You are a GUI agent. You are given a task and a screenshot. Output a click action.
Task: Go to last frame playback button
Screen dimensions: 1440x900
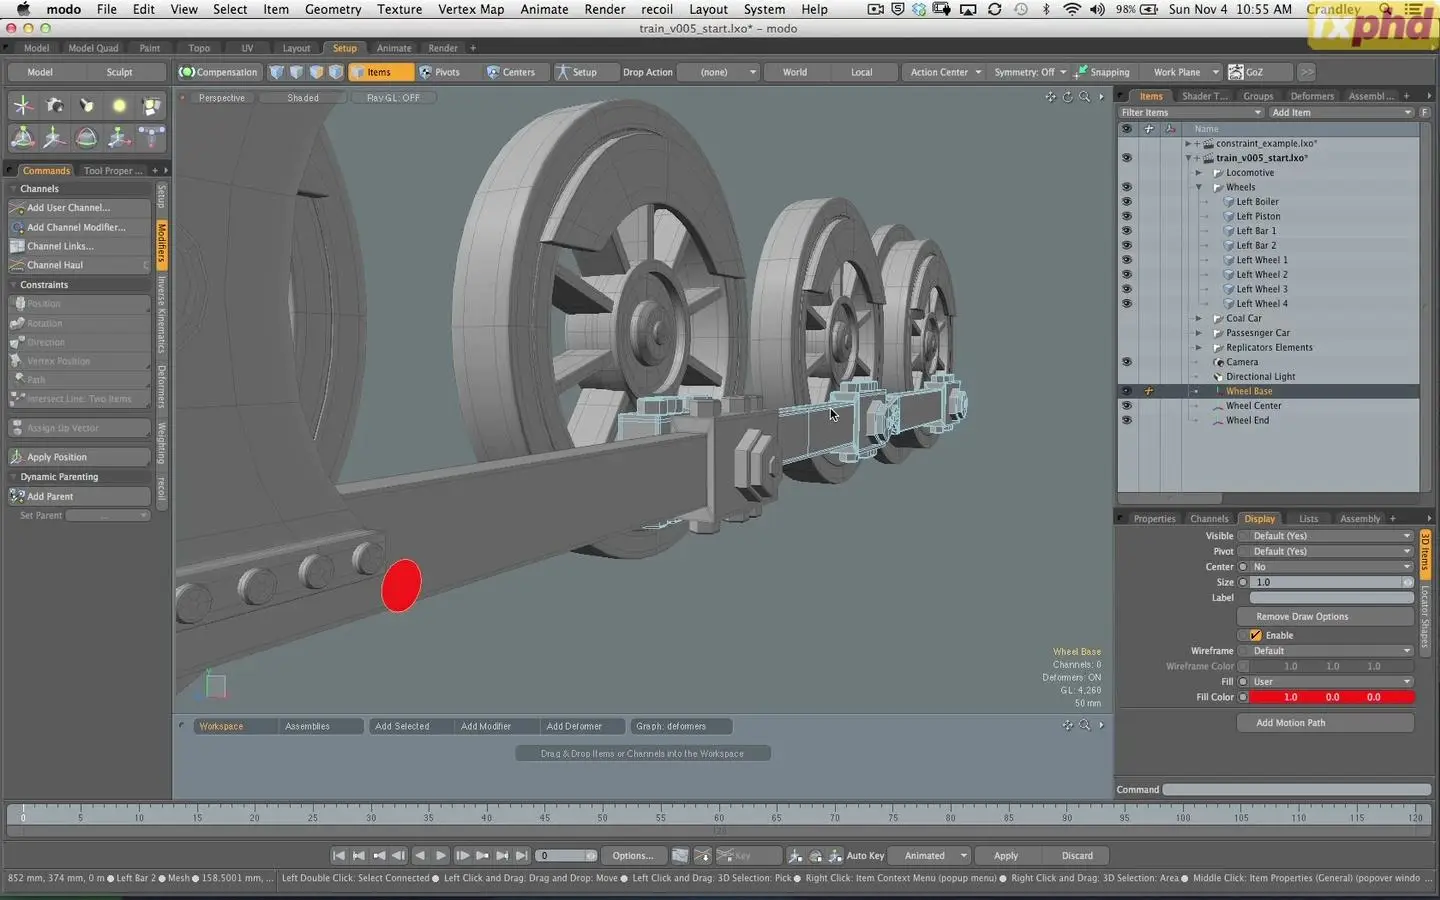point(522,855)
